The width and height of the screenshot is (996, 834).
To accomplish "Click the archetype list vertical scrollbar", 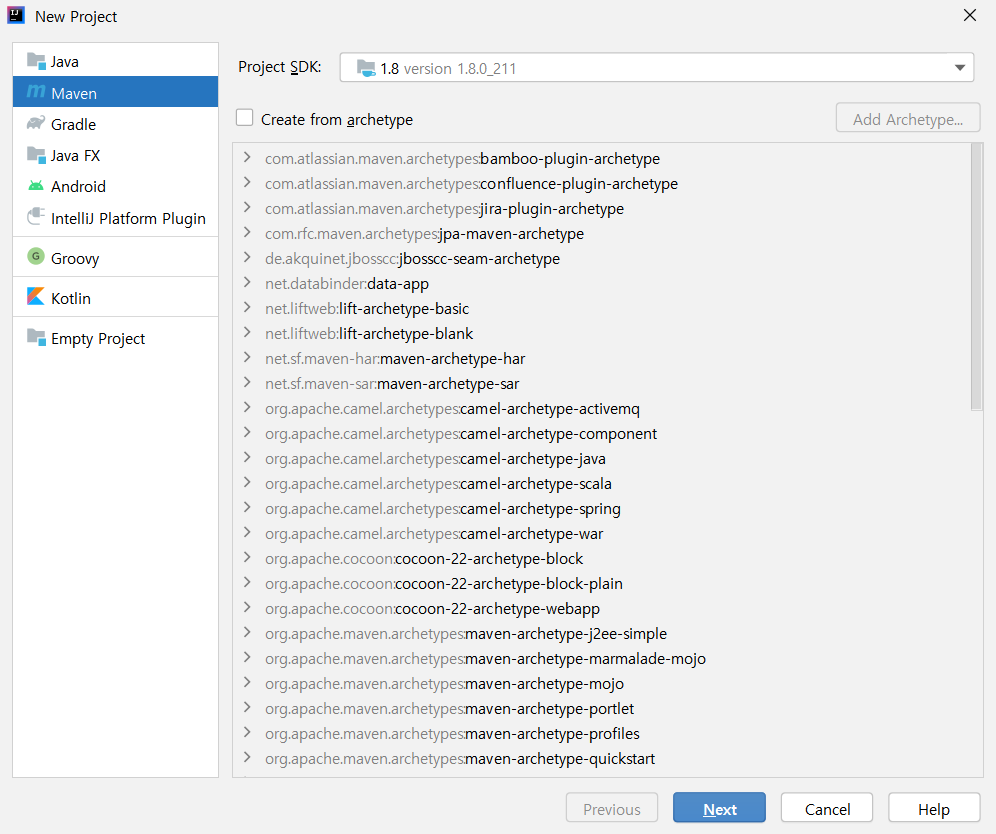I will [976, 277].
